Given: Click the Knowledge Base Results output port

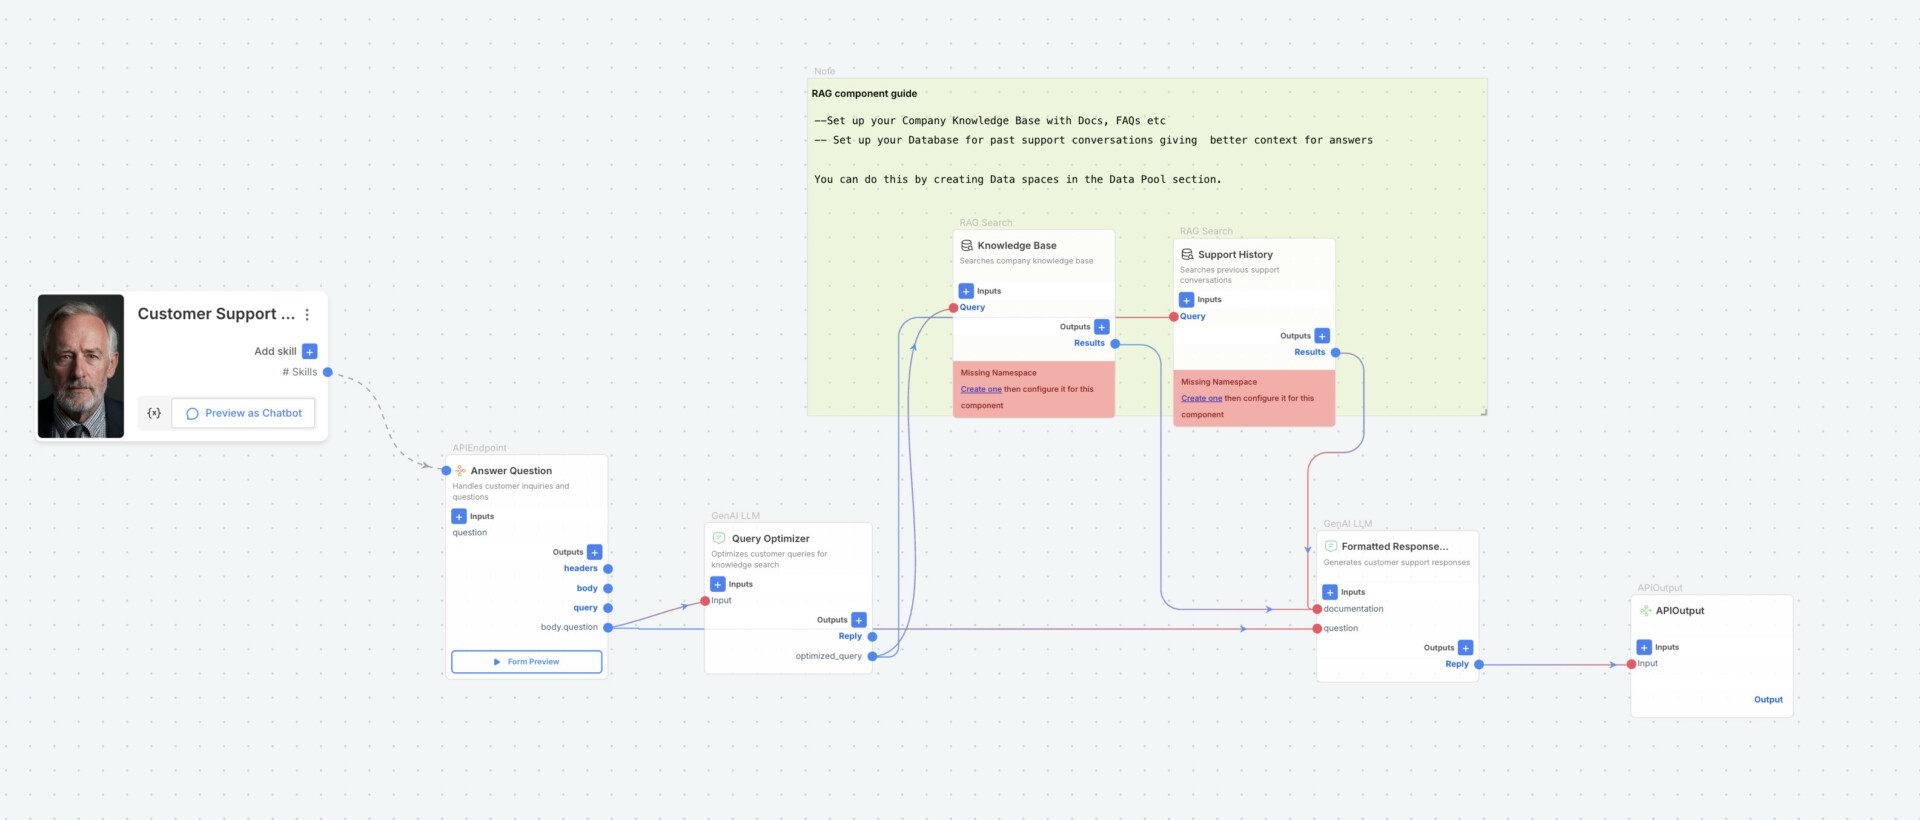Looking at the screenshot, I should tap(1115, 343).
